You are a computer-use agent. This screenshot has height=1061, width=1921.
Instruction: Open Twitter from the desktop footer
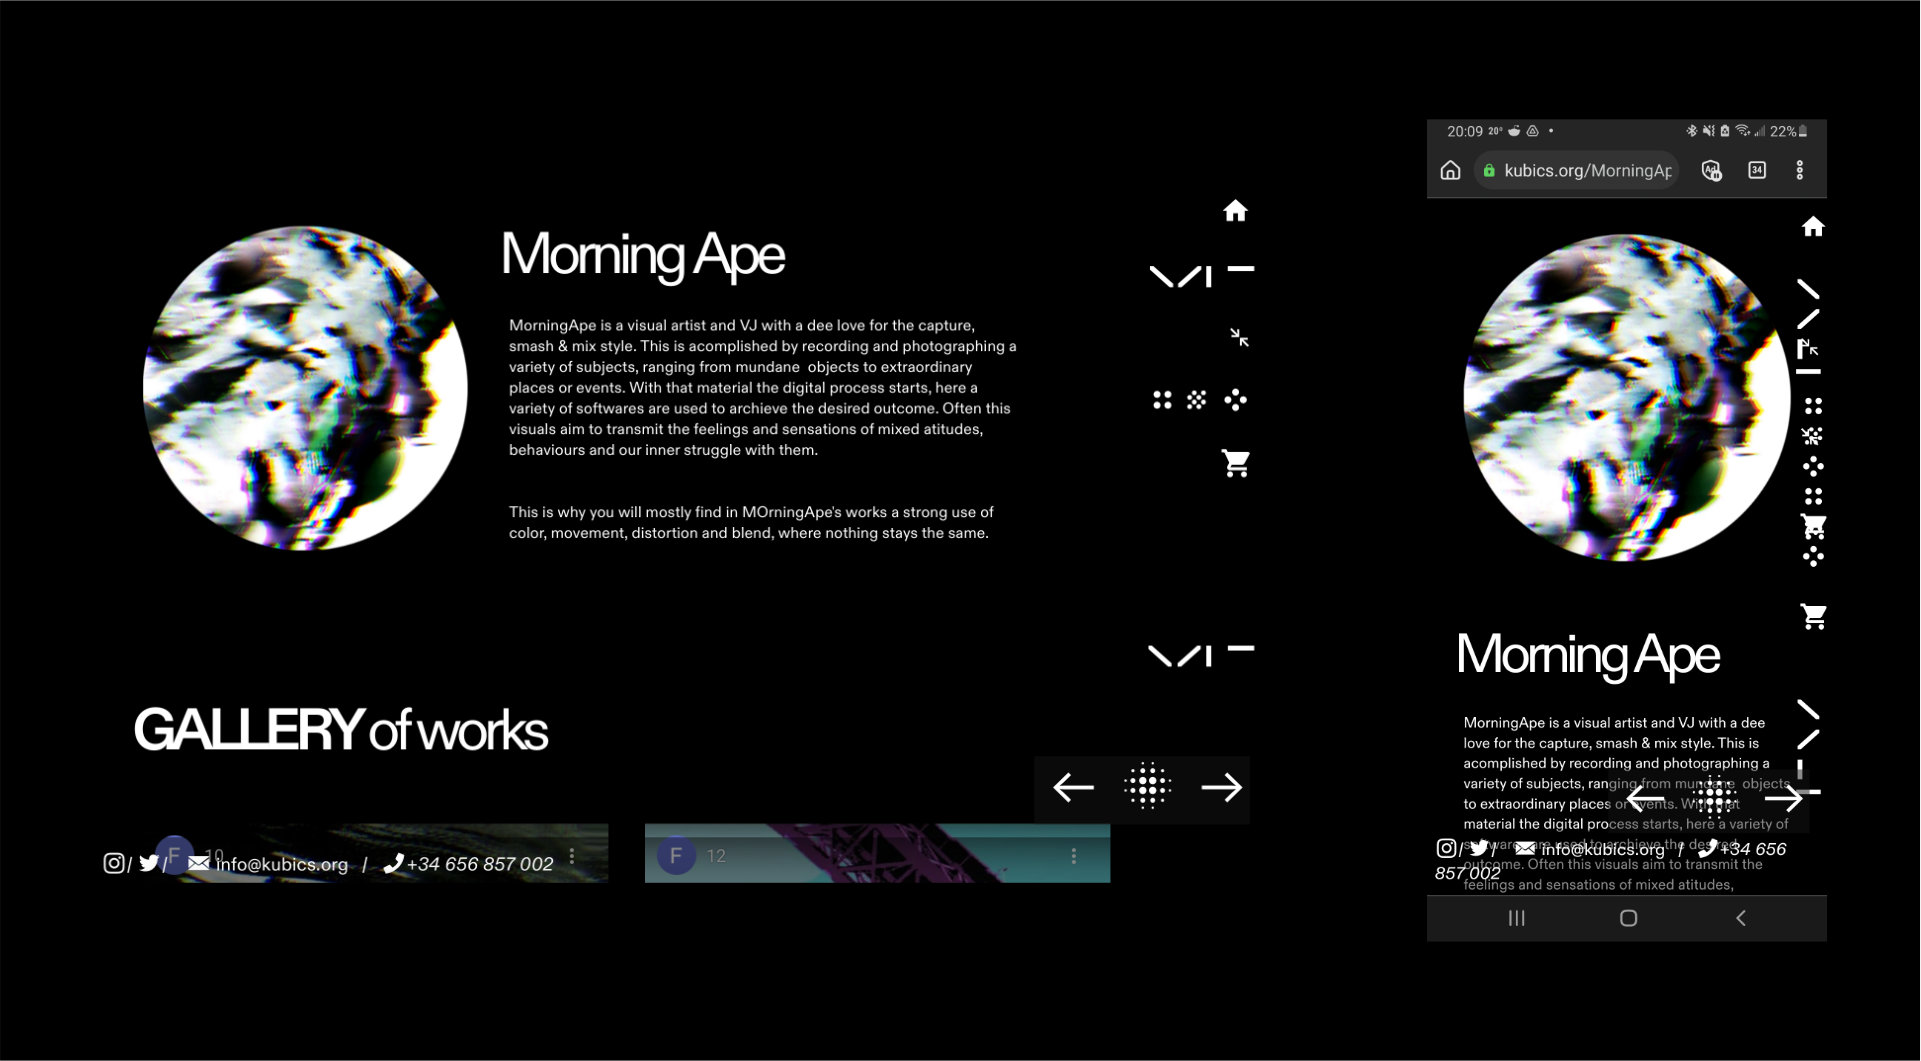click(149, 863)
